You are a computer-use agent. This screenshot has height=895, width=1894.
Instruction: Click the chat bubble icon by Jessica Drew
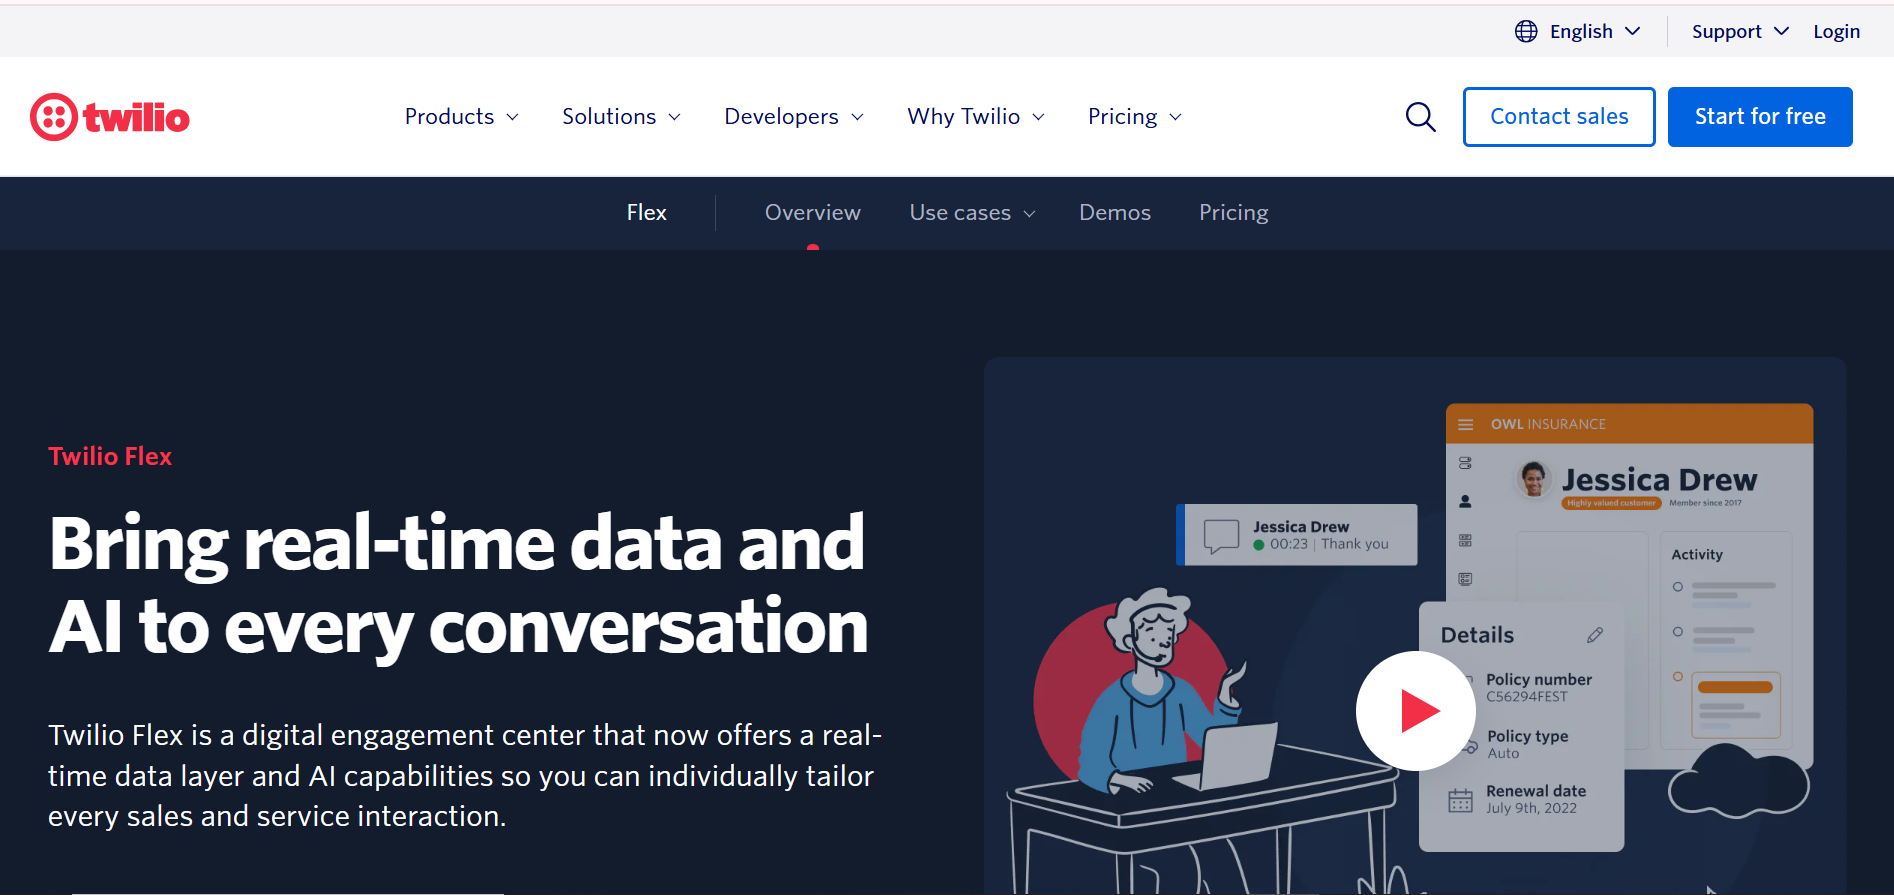(x=1221, y=536)
